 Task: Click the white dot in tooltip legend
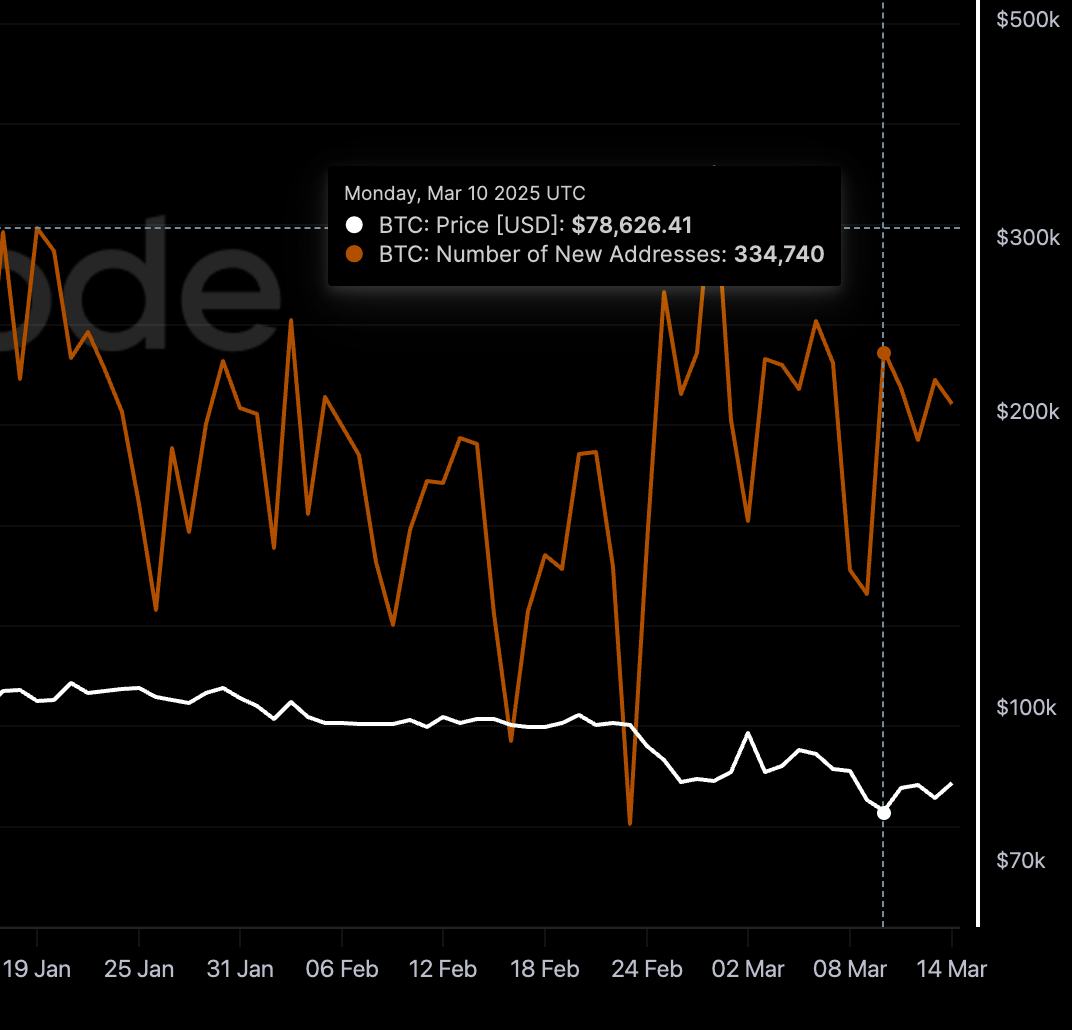354,225
